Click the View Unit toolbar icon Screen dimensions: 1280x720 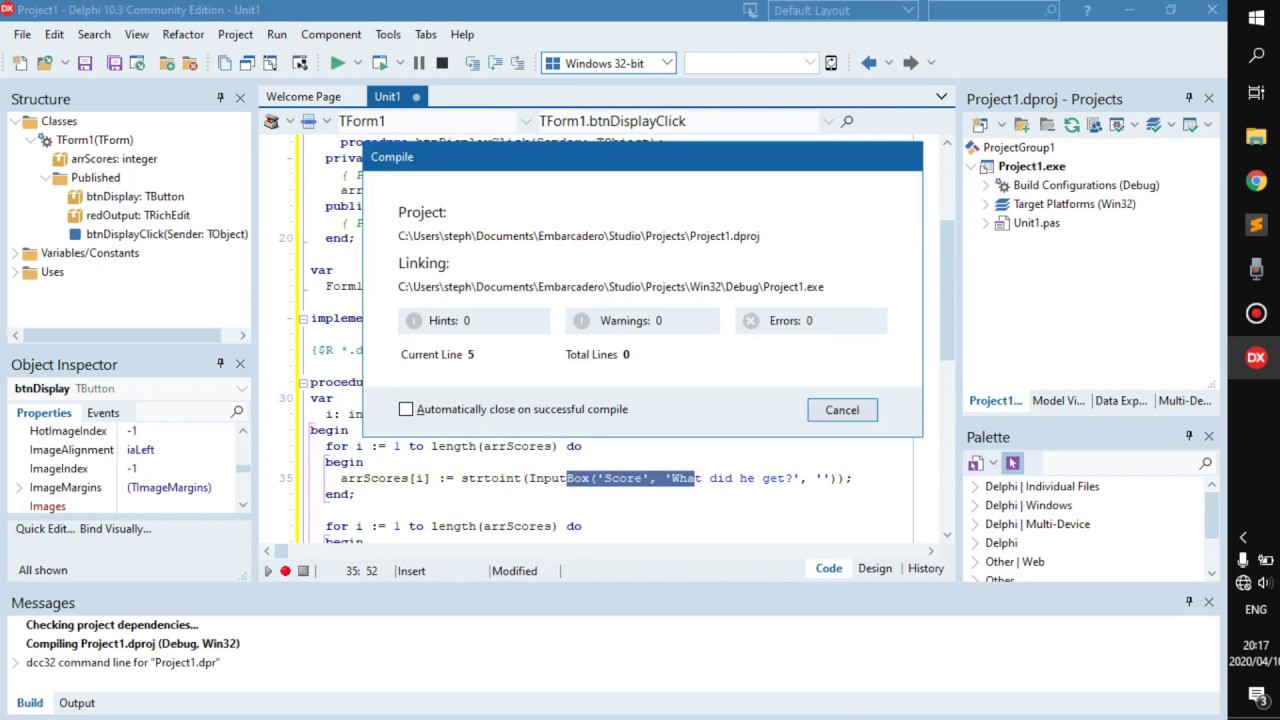tap(225, 63)
